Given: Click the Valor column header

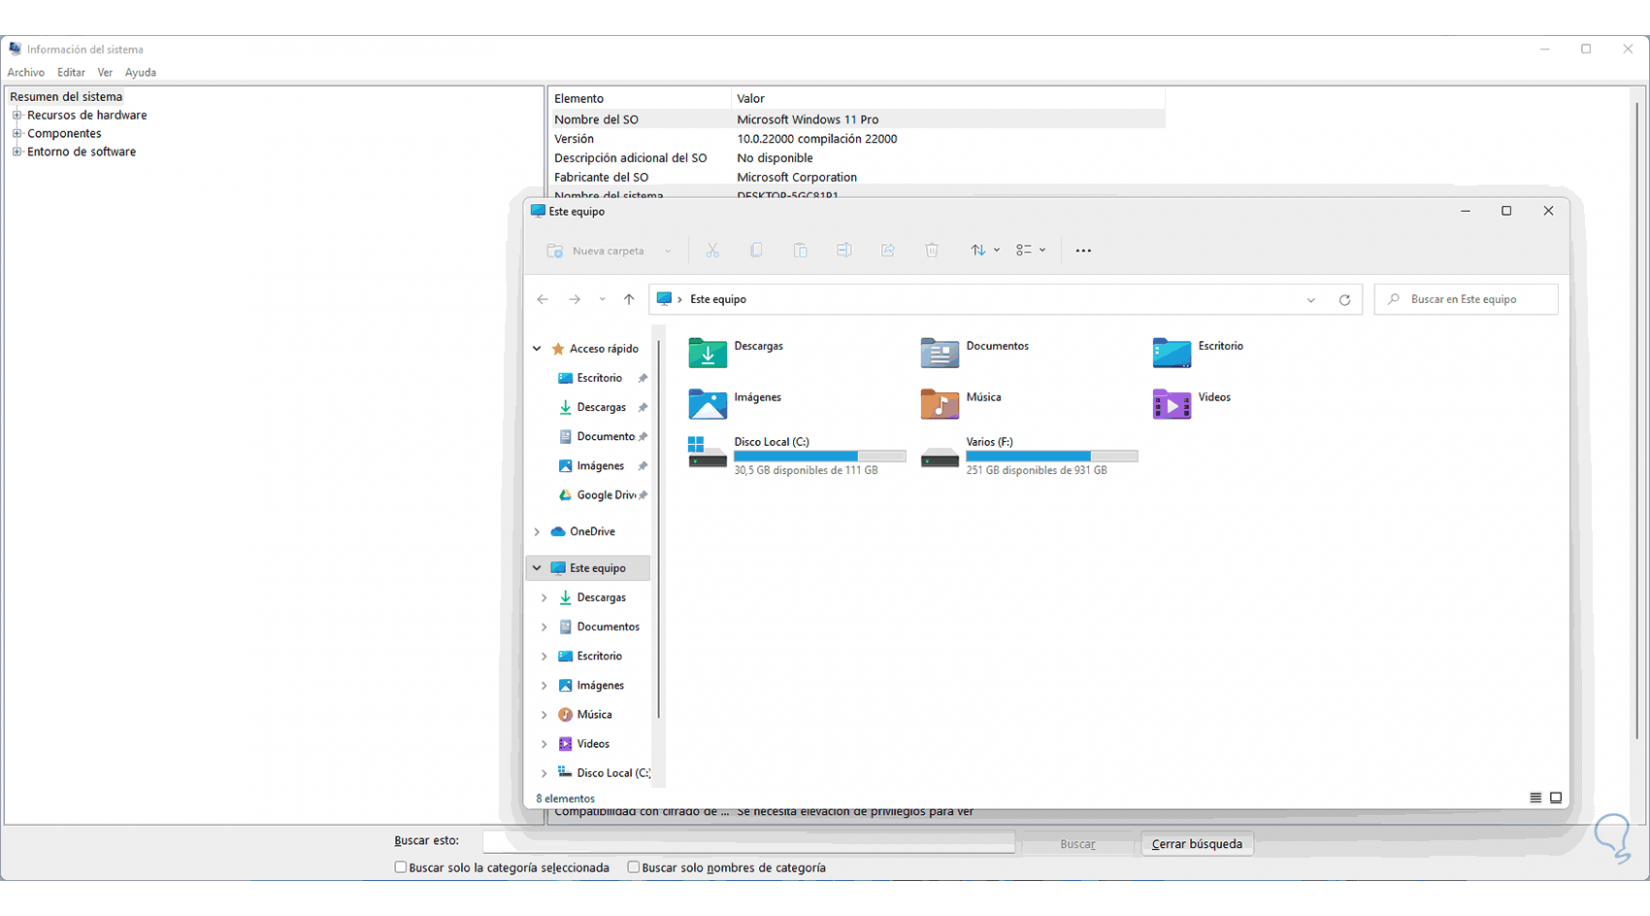Looking at the screenshot, I should click(948, 98).
